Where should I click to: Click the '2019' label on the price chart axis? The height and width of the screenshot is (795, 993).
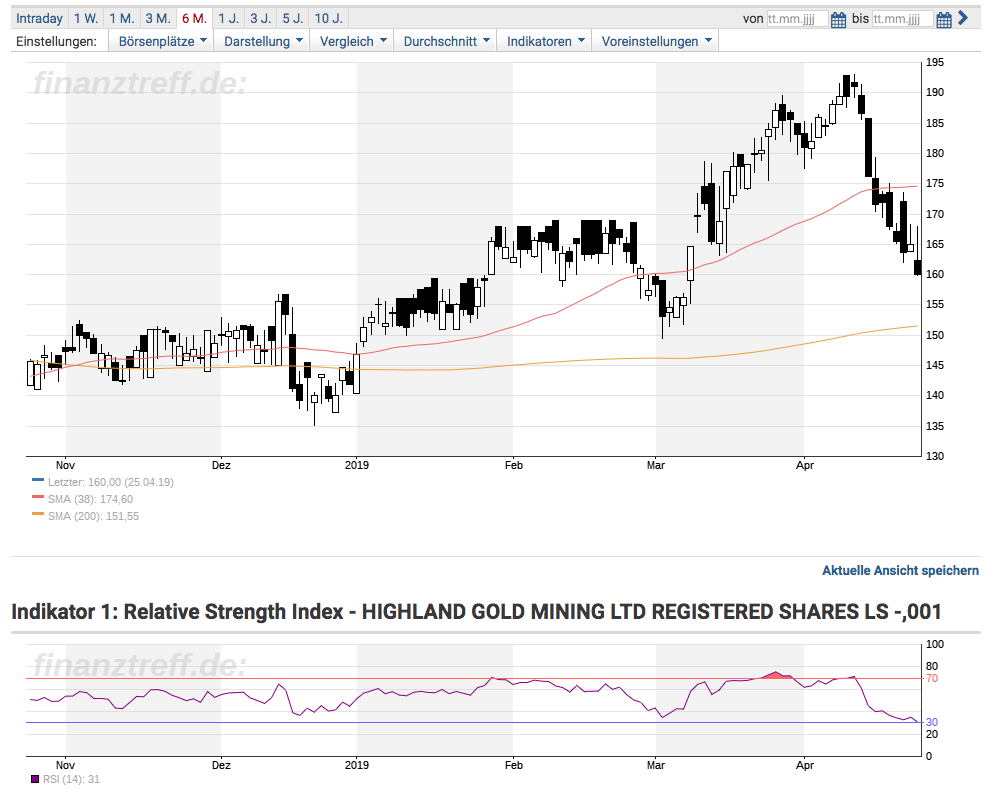pos(357,465)
